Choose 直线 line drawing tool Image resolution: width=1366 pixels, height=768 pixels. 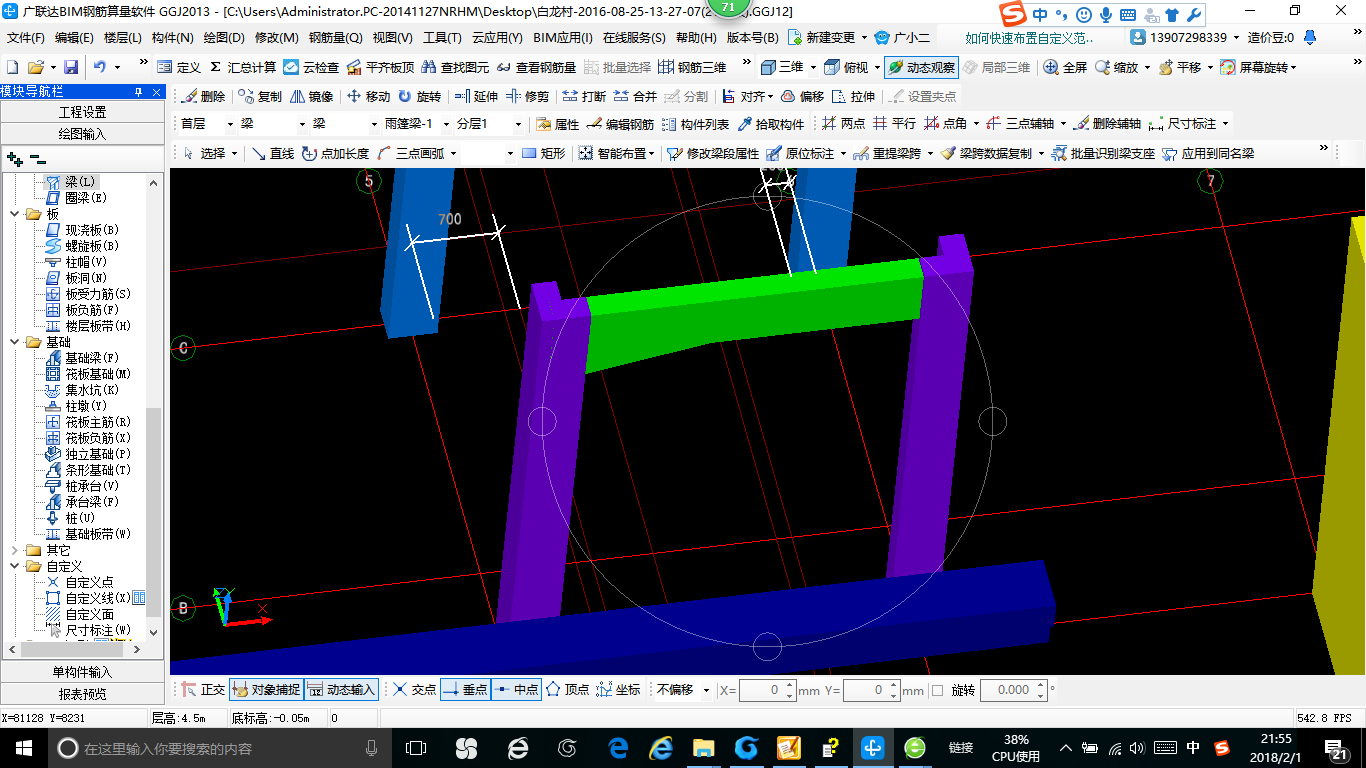click(272, 154)
